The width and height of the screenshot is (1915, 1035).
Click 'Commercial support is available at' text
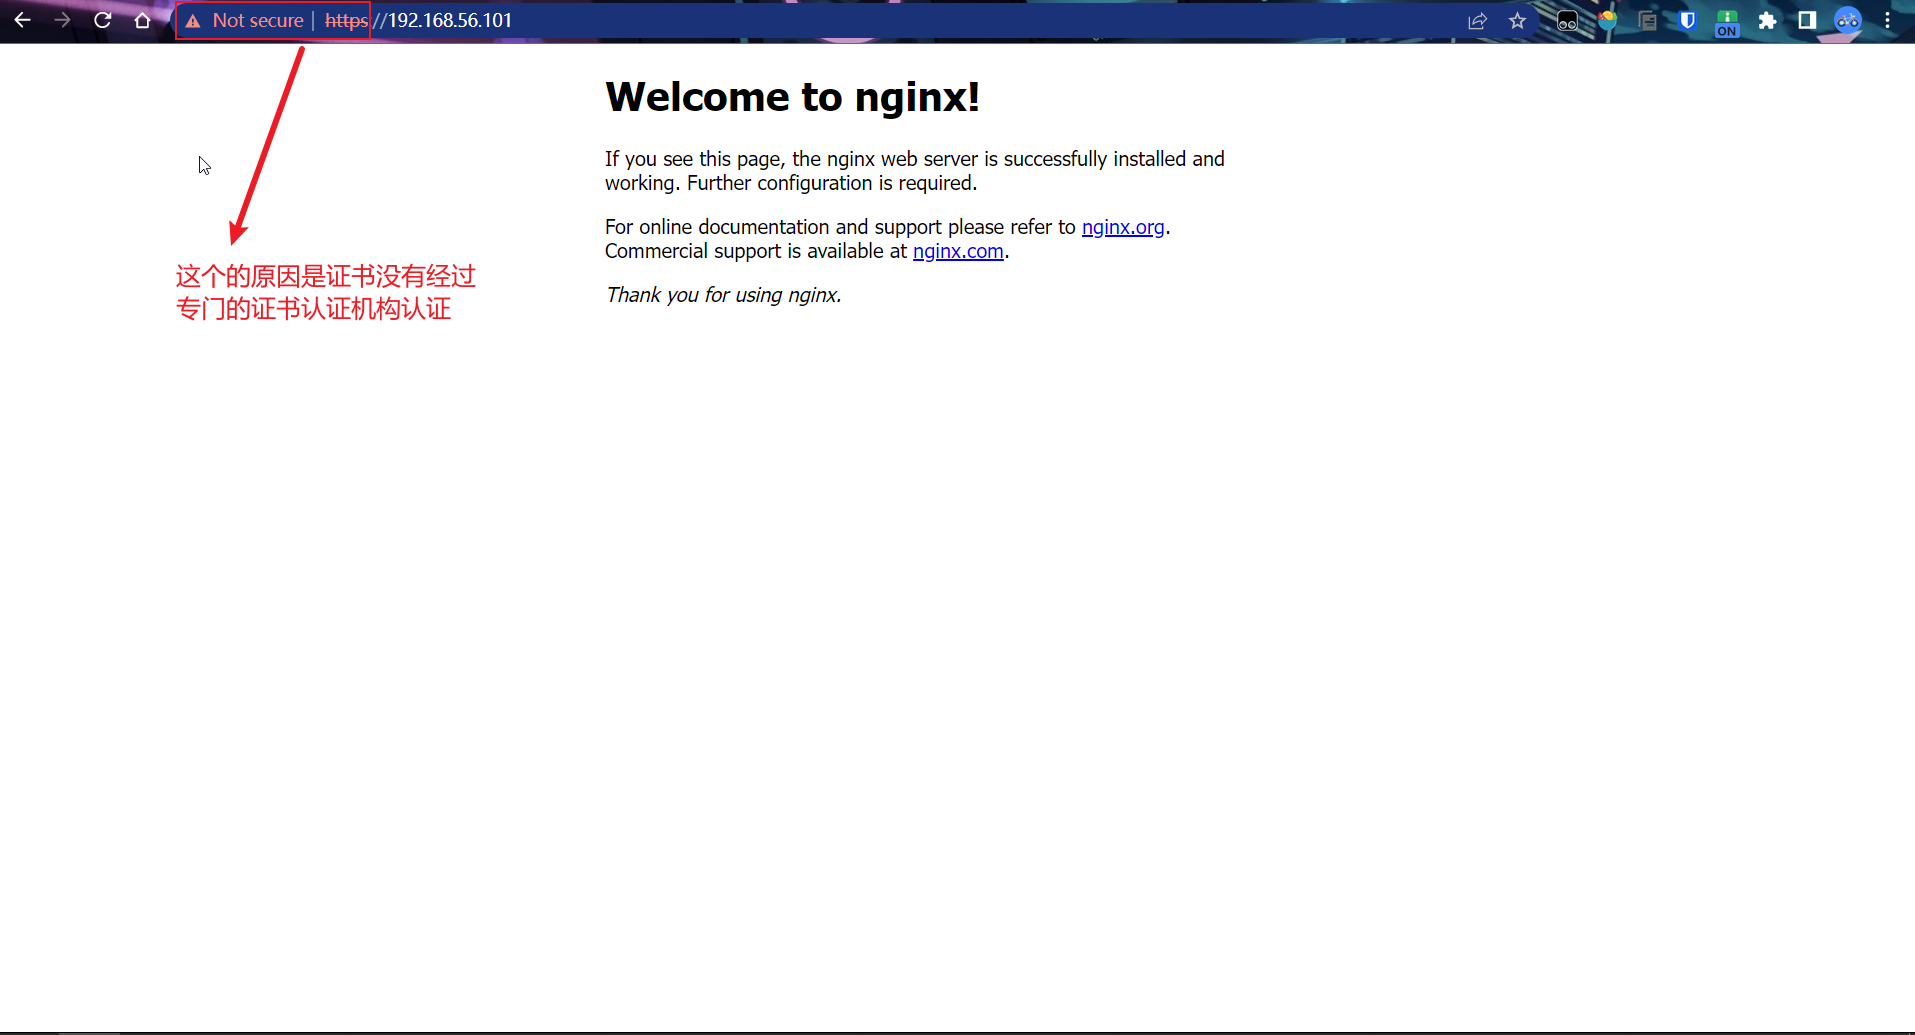[x=756, y=251]
